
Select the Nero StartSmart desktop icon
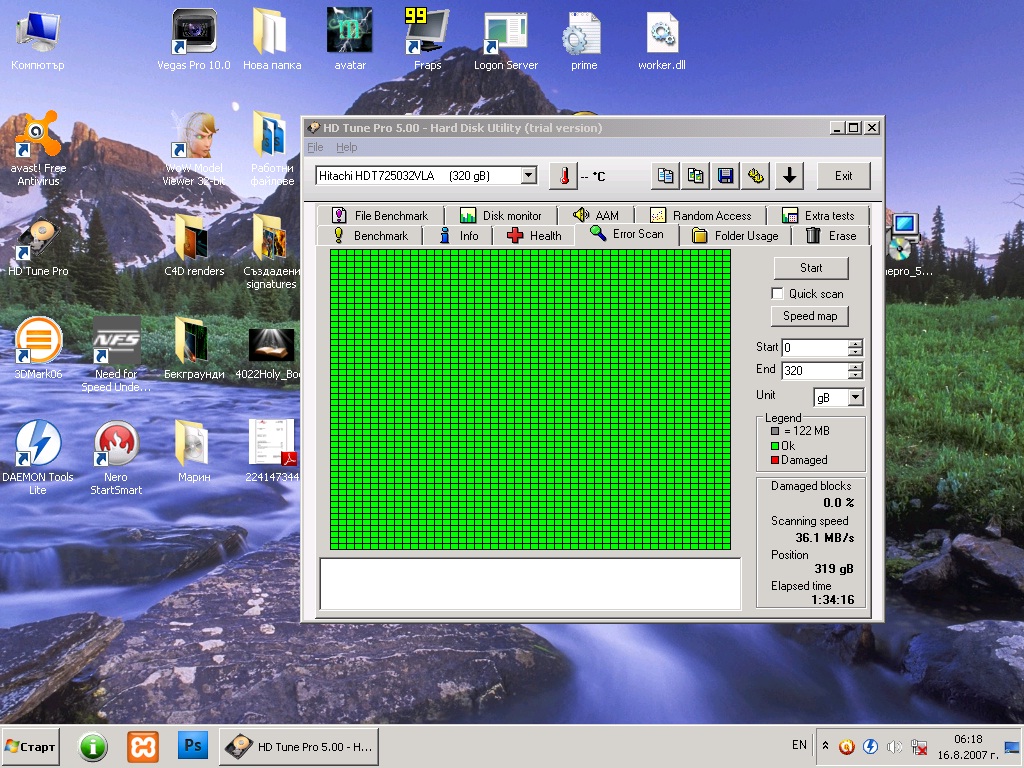point(116,457)
